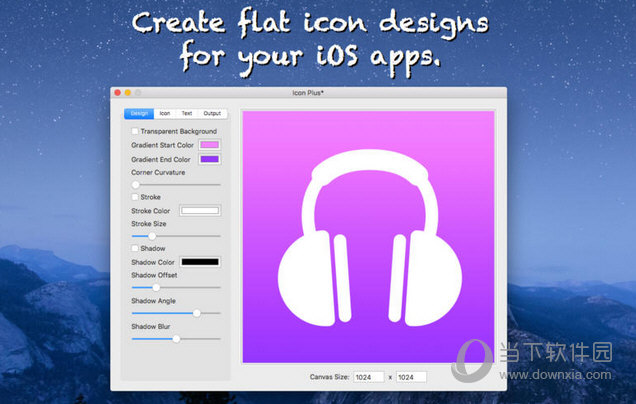Open the Icon tab
This screenshot has height=404, width=636.
pyautogui.click(x=165, y=114)
